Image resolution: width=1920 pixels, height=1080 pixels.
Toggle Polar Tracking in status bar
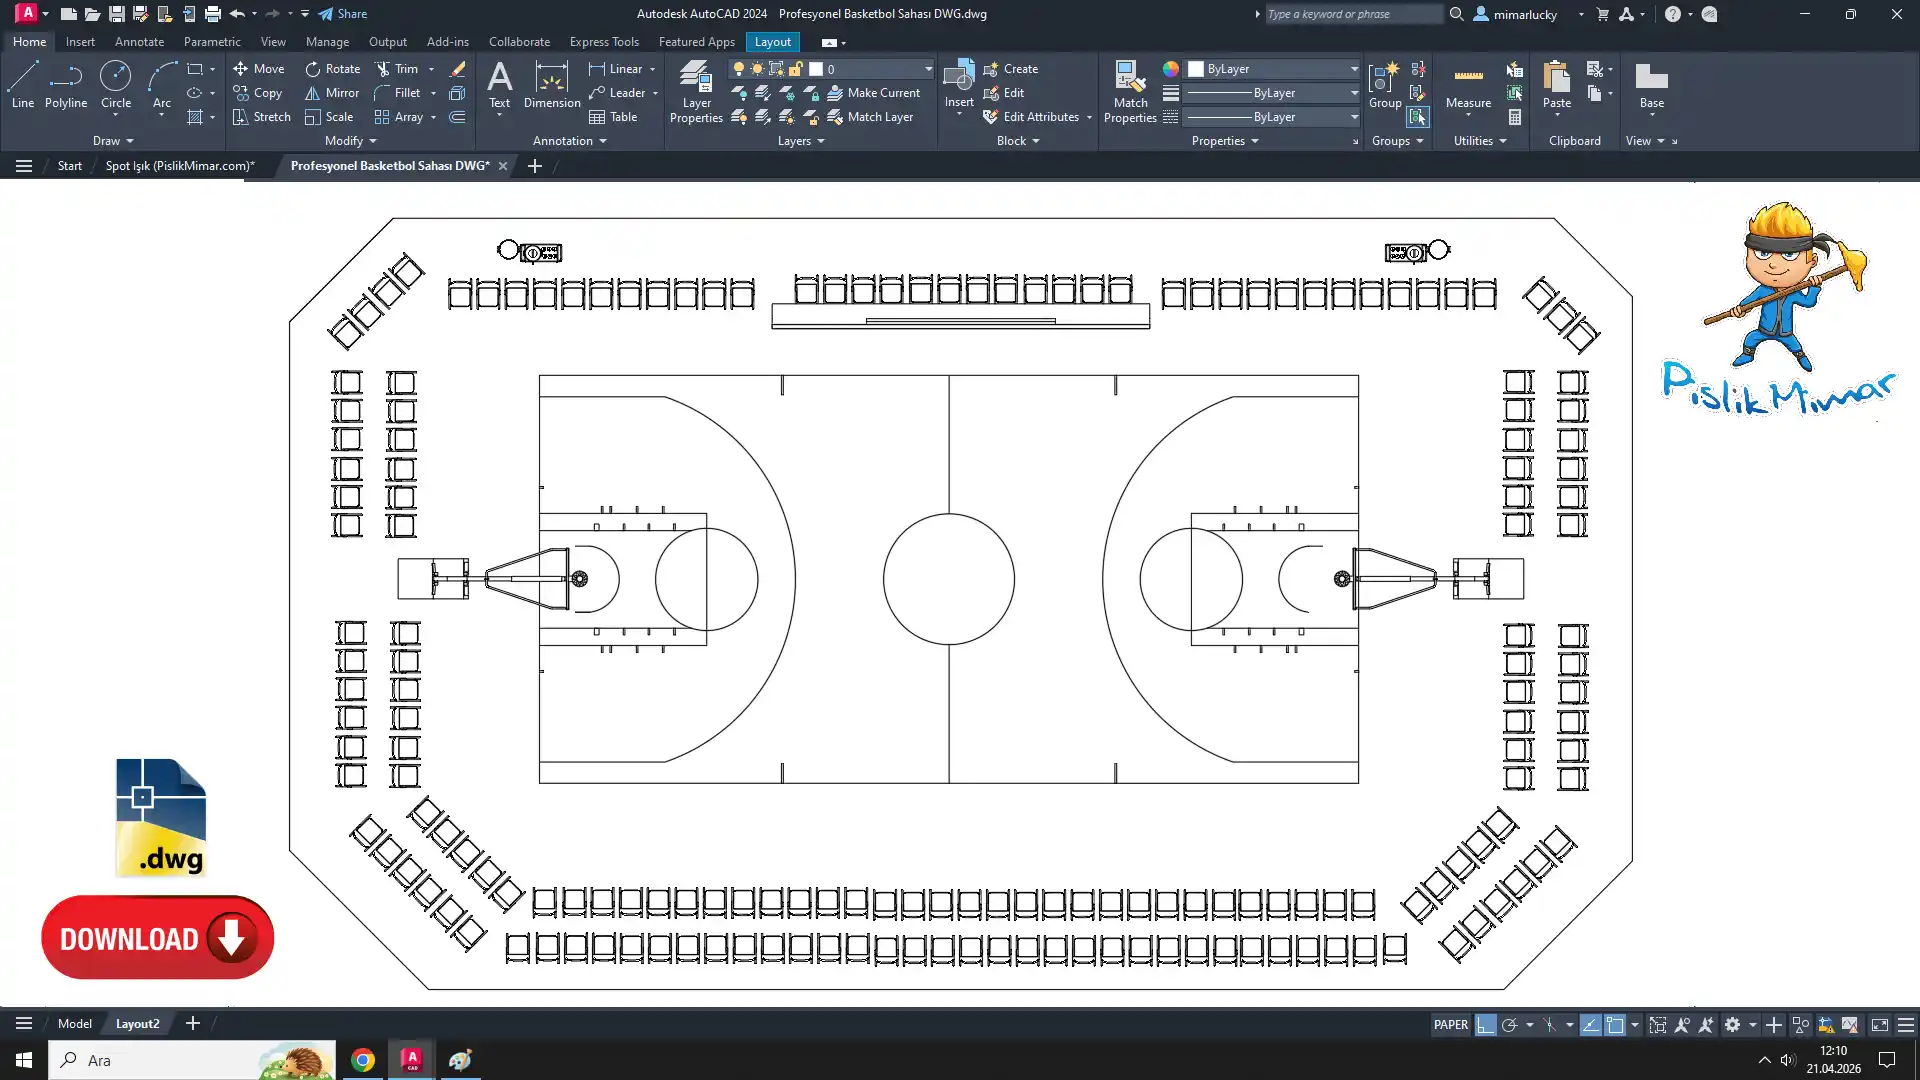tap(1509, 1025)
